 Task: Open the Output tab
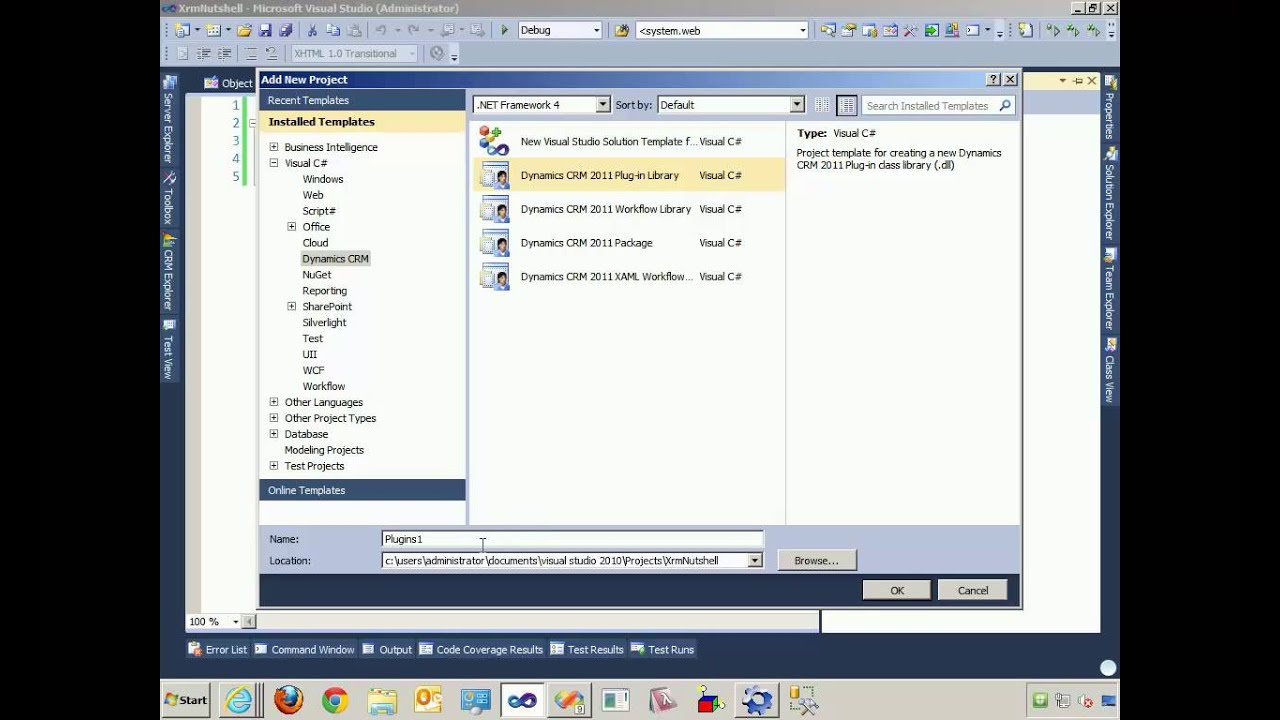coord(387,649)
